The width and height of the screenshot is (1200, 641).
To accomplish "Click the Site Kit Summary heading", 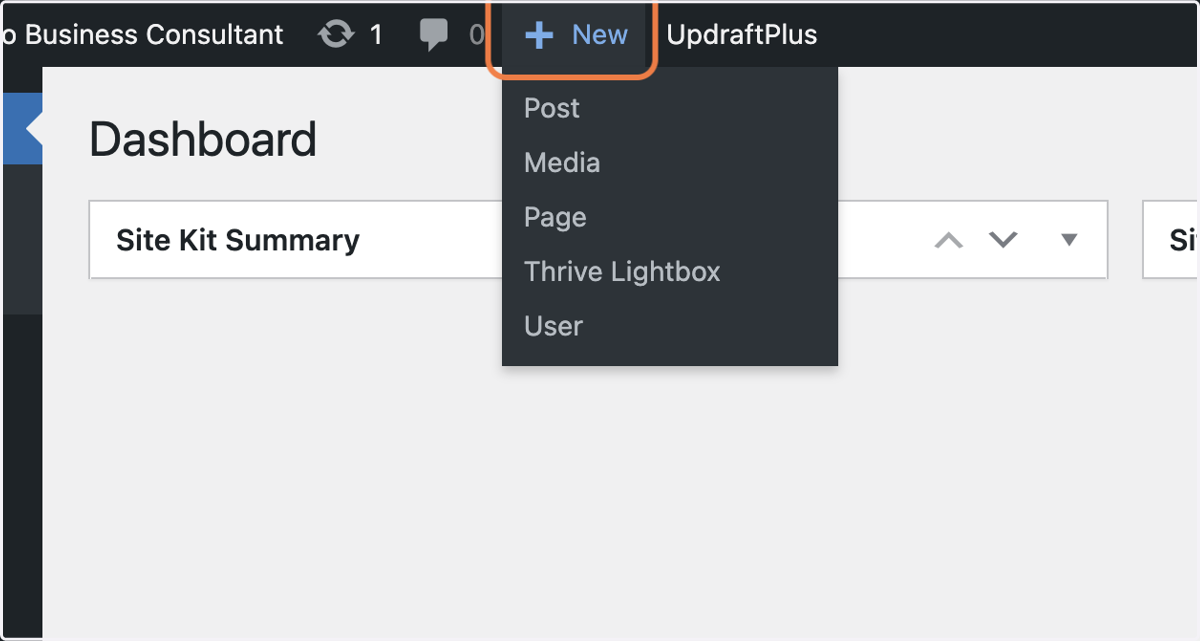I will coord(238,241).
